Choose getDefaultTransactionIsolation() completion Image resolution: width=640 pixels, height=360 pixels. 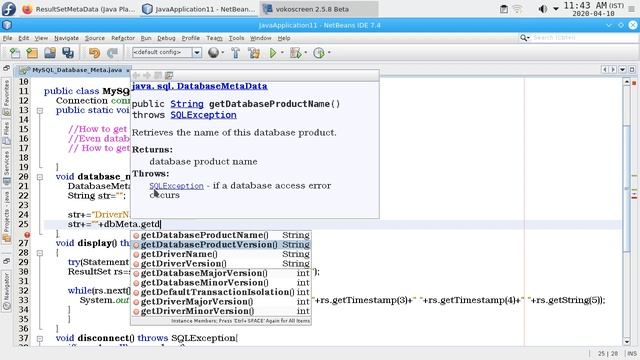click(221, 292)
